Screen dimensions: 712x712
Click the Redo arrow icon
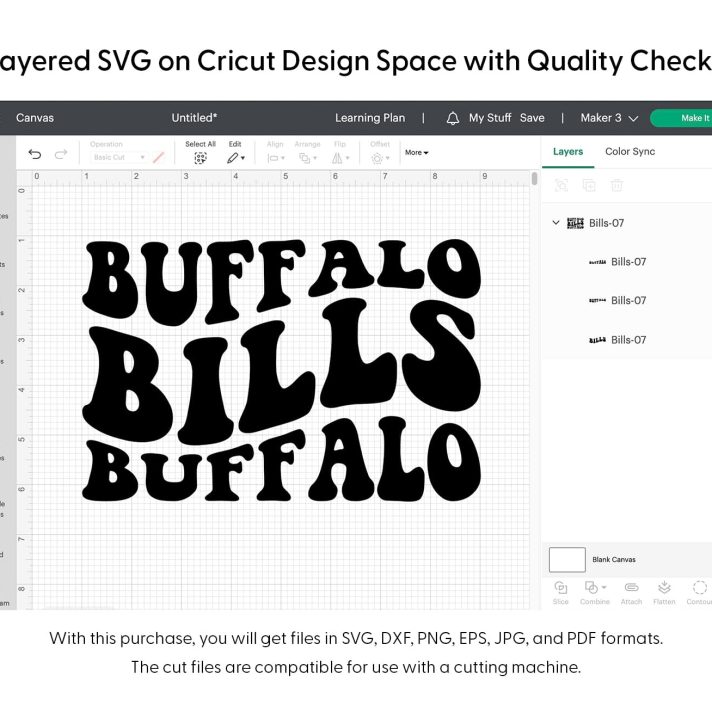[x=61, y=154]
